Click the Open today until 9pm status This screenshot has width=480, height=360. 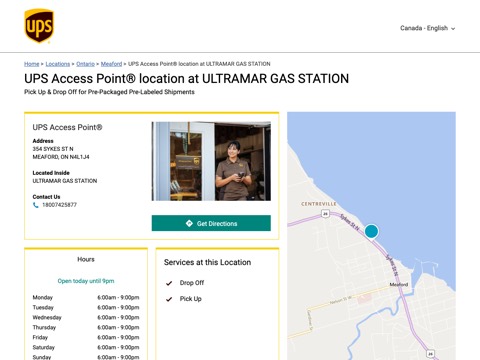(86, 281)
